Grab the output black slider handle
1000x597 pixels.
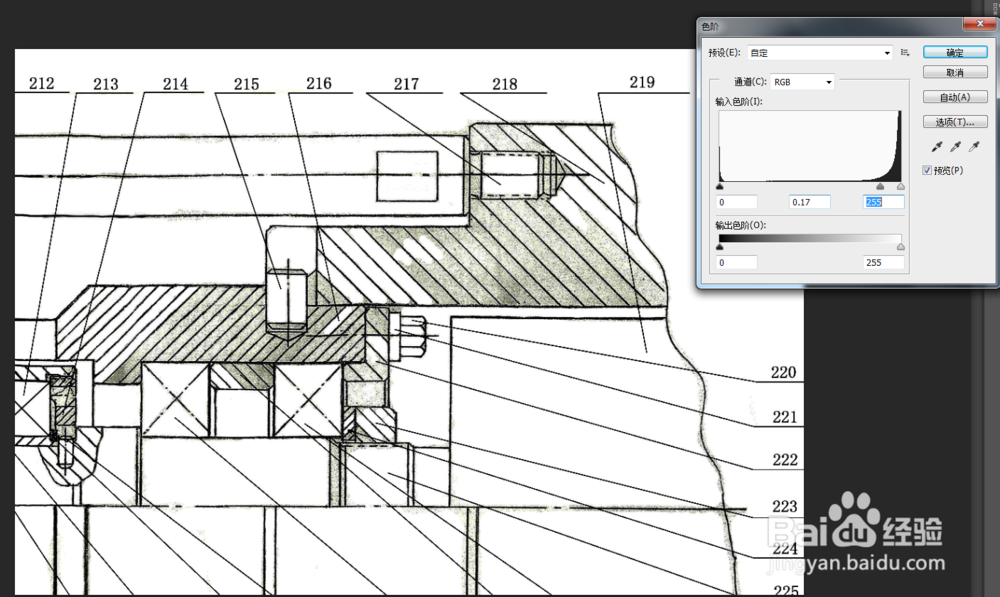click(720, 247)
